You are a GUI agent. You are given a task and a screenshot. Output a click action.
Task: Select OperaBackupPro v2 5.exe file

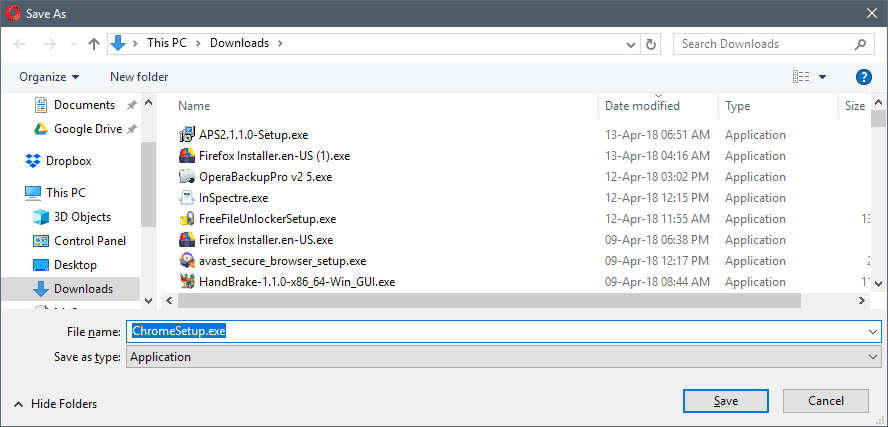coord(266,177)
